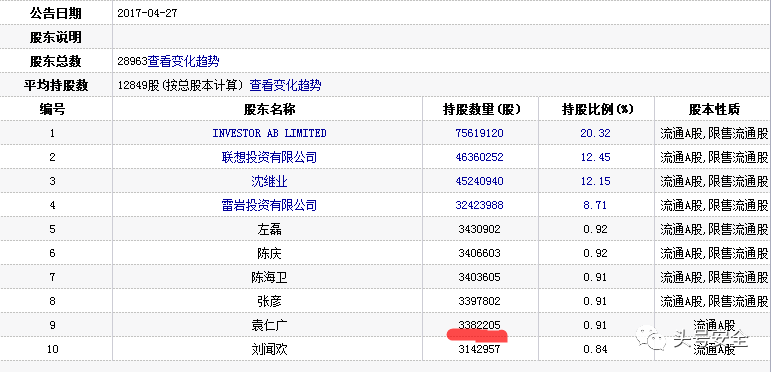
Task: Click the 持股比例(%) column header
Action: pos(597,109)
